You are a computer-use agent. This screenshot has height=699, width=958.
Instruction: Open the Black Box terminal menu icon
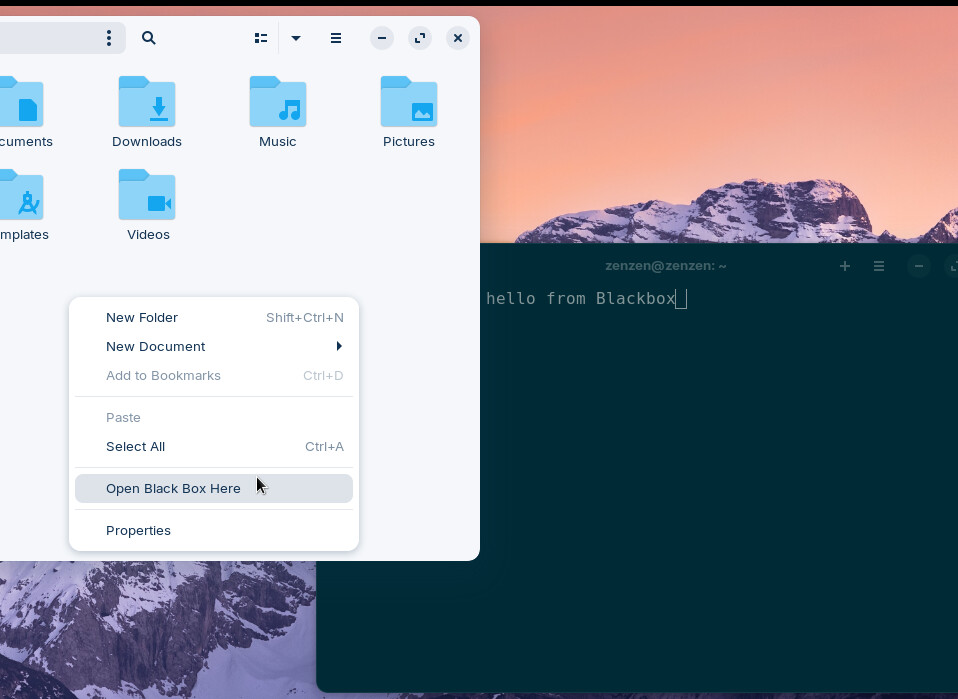tap(879, 266)
